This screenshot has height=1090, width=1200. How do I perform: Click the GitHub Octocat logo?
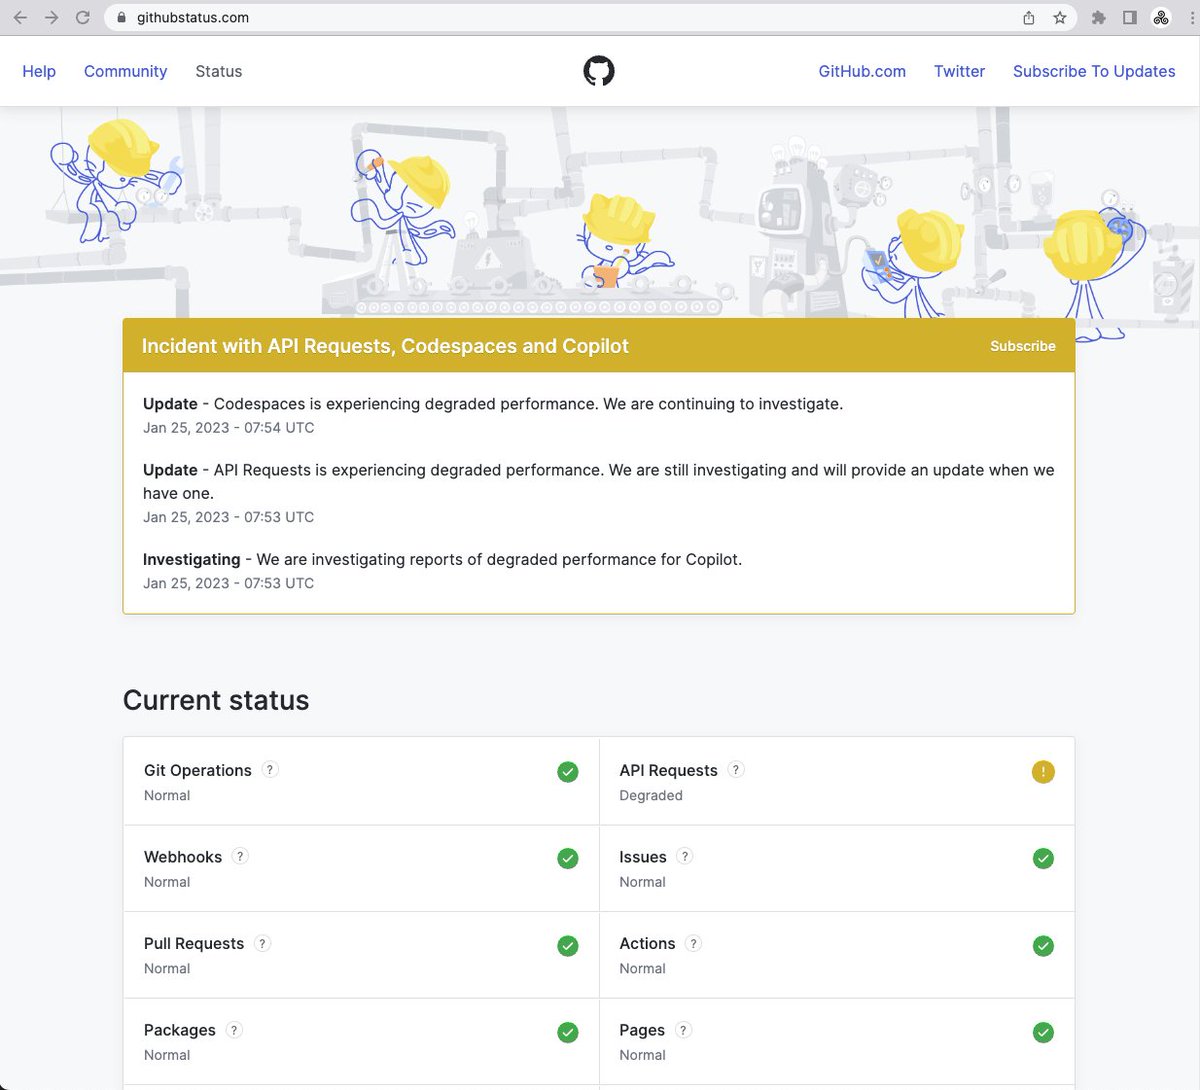(x=599, y=71)
